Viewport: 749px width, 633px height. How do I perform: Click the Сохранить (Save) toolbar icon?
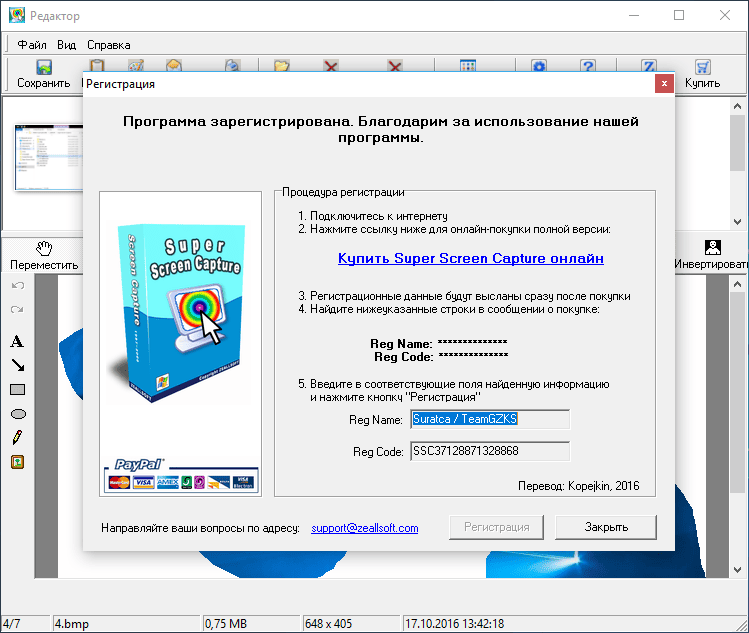tap(43, 69)
